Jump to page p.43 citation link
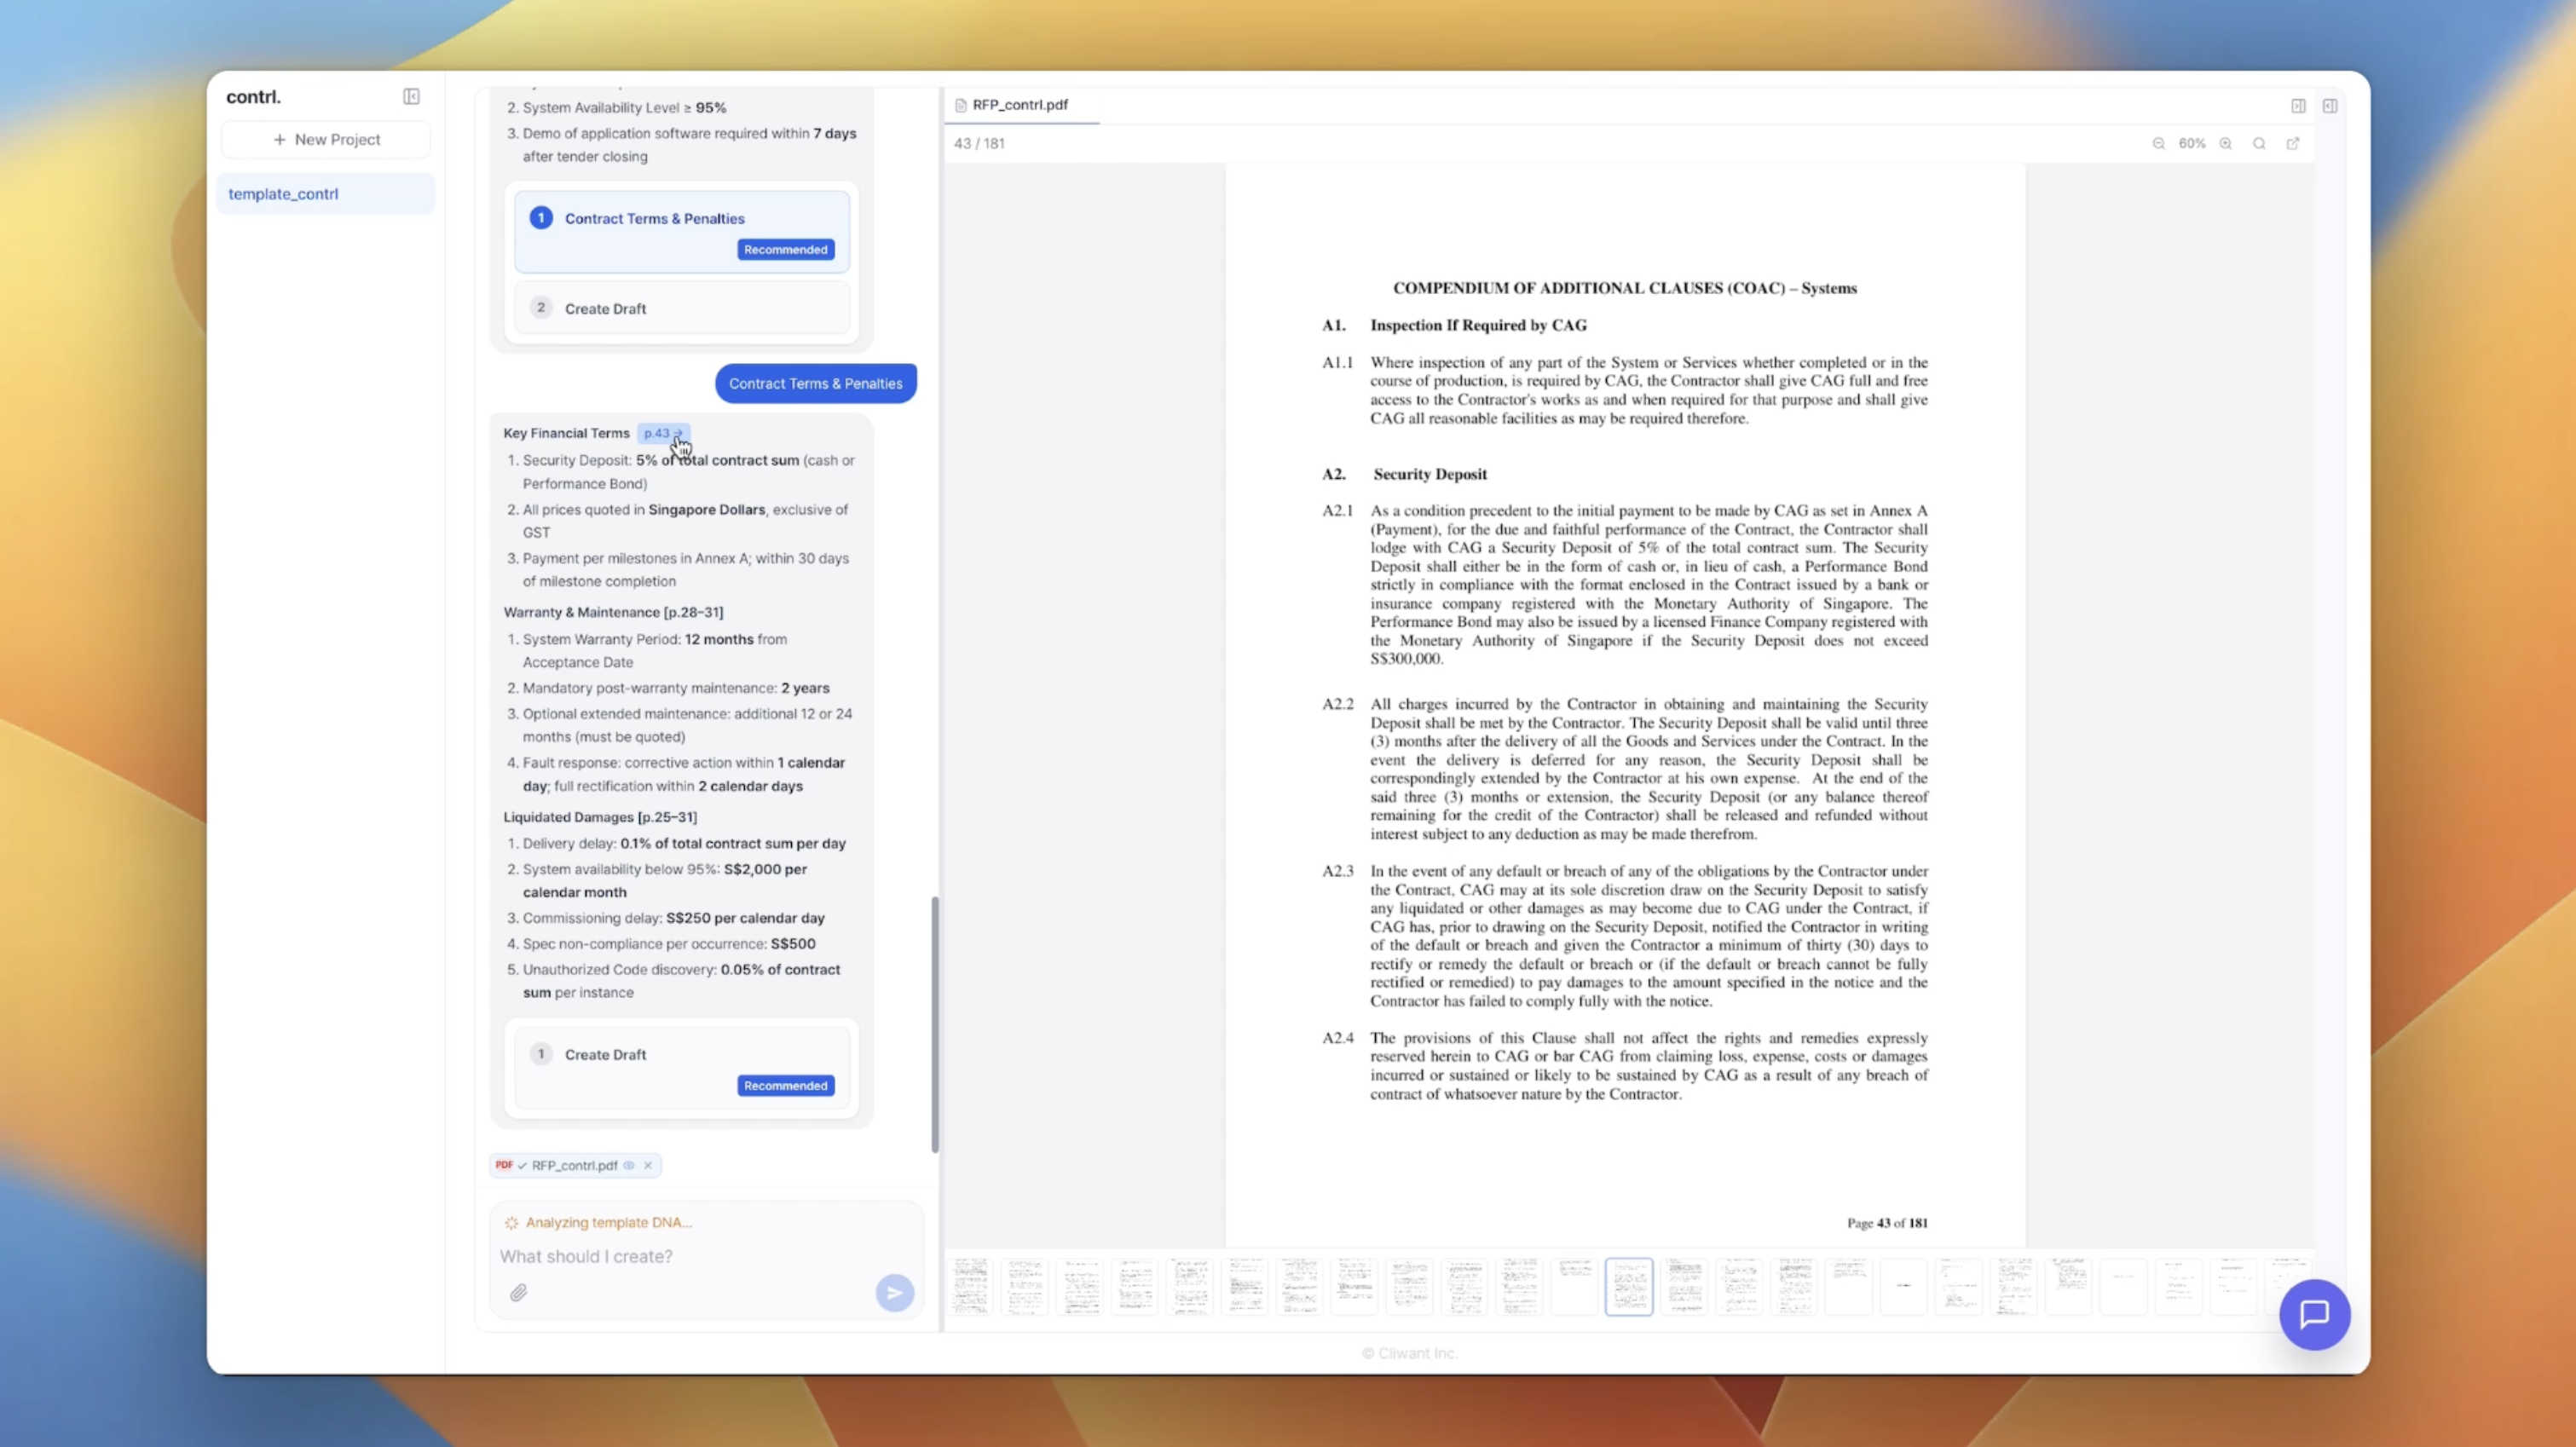This screenshot has height=1447, width=2576. point(662,433)
